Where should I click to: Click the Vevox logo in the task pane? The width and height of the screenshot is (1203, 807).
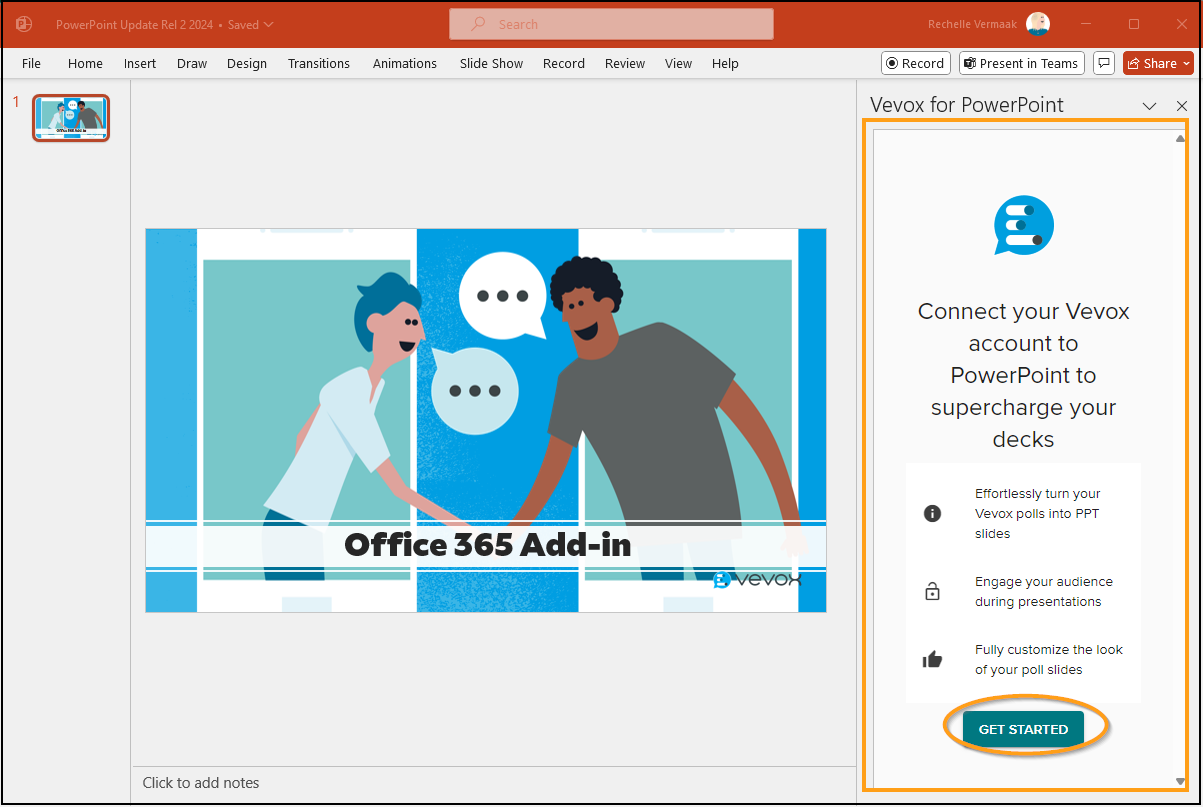pyautogui.click(x=1023, y=225)
